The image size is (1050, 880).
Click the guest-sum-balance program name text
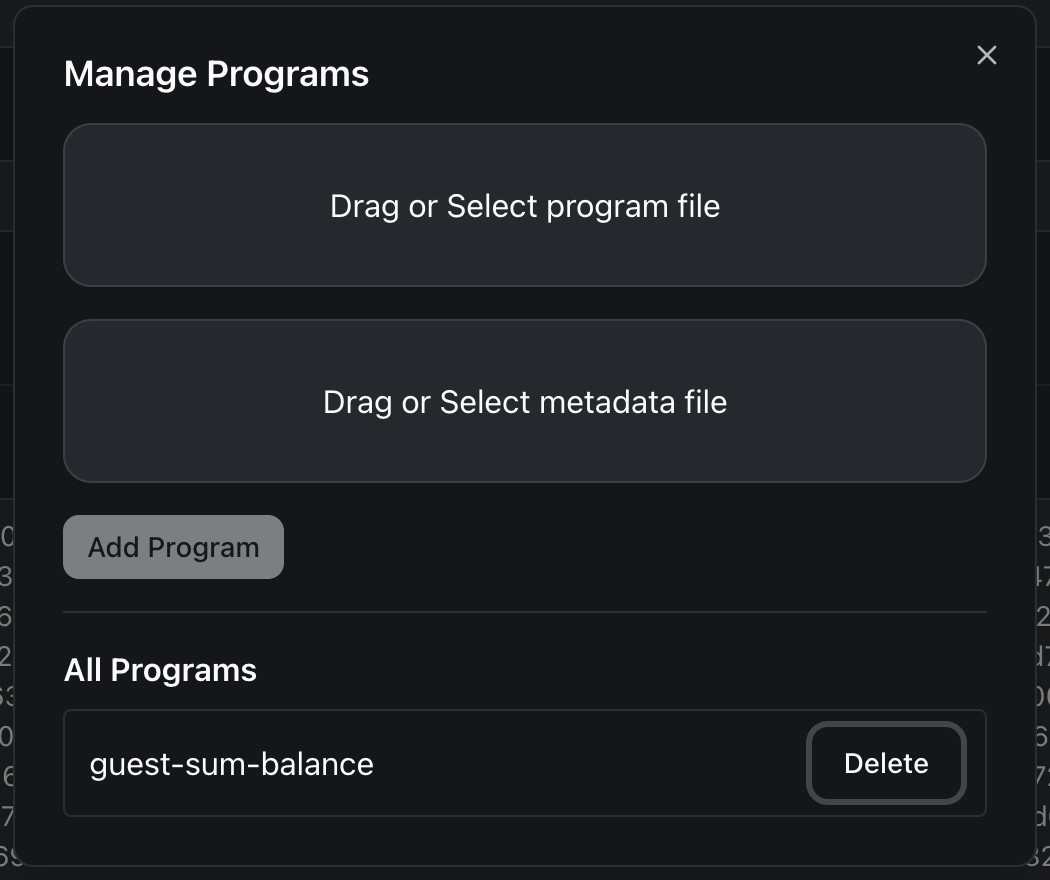click(232, 764)
